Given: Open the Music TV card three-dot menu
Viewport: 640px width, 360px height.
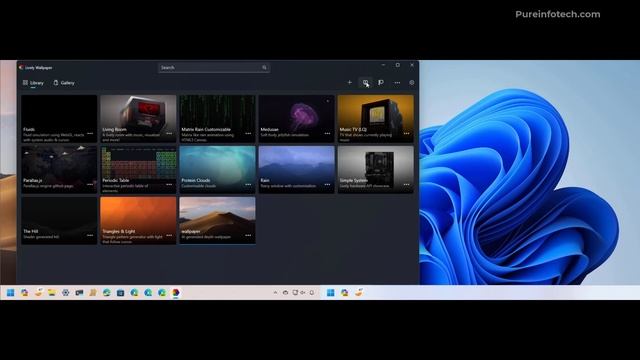Looking at the screenshot, I should click(407, 133).
